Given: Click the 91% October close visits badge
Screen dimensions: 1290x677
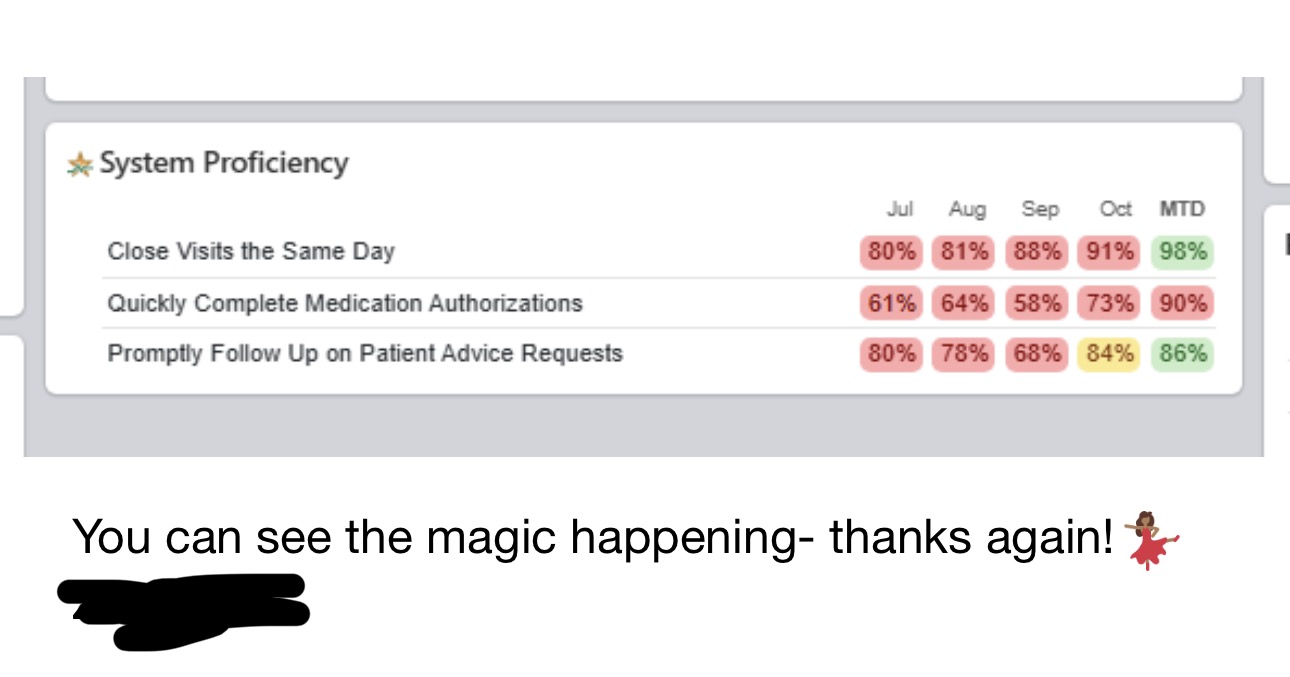Looking at the screenshot, I should [1109, 252].
